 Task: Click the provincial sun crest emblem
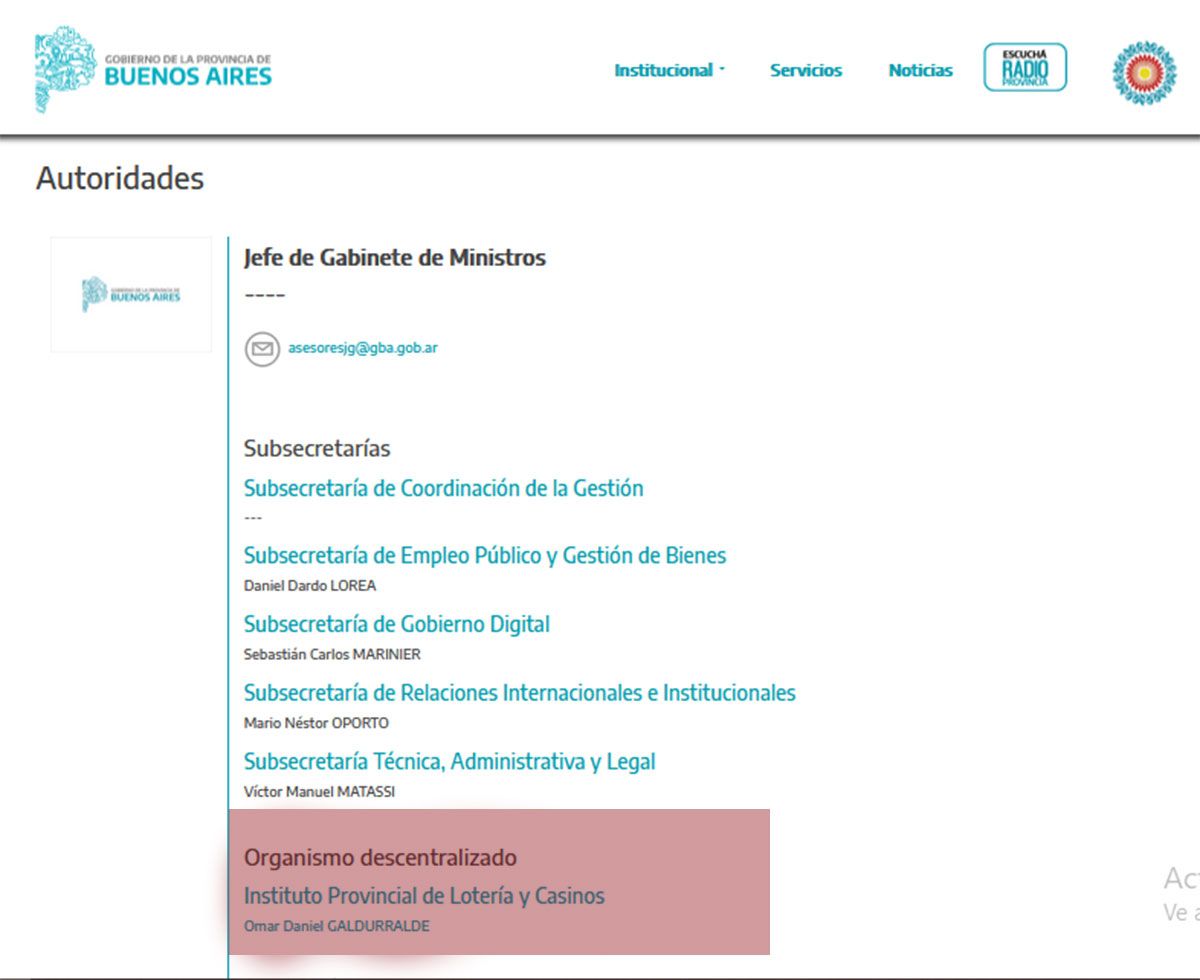[1144, 73]
